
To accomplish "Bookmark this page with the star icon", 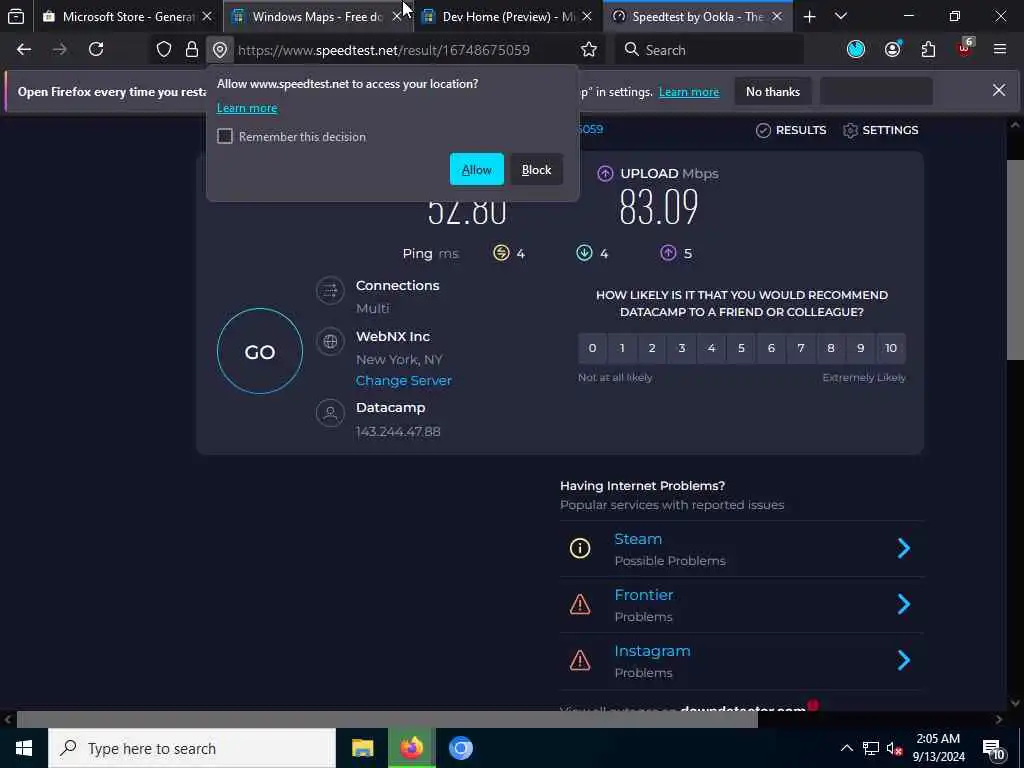I will [589, 50].
